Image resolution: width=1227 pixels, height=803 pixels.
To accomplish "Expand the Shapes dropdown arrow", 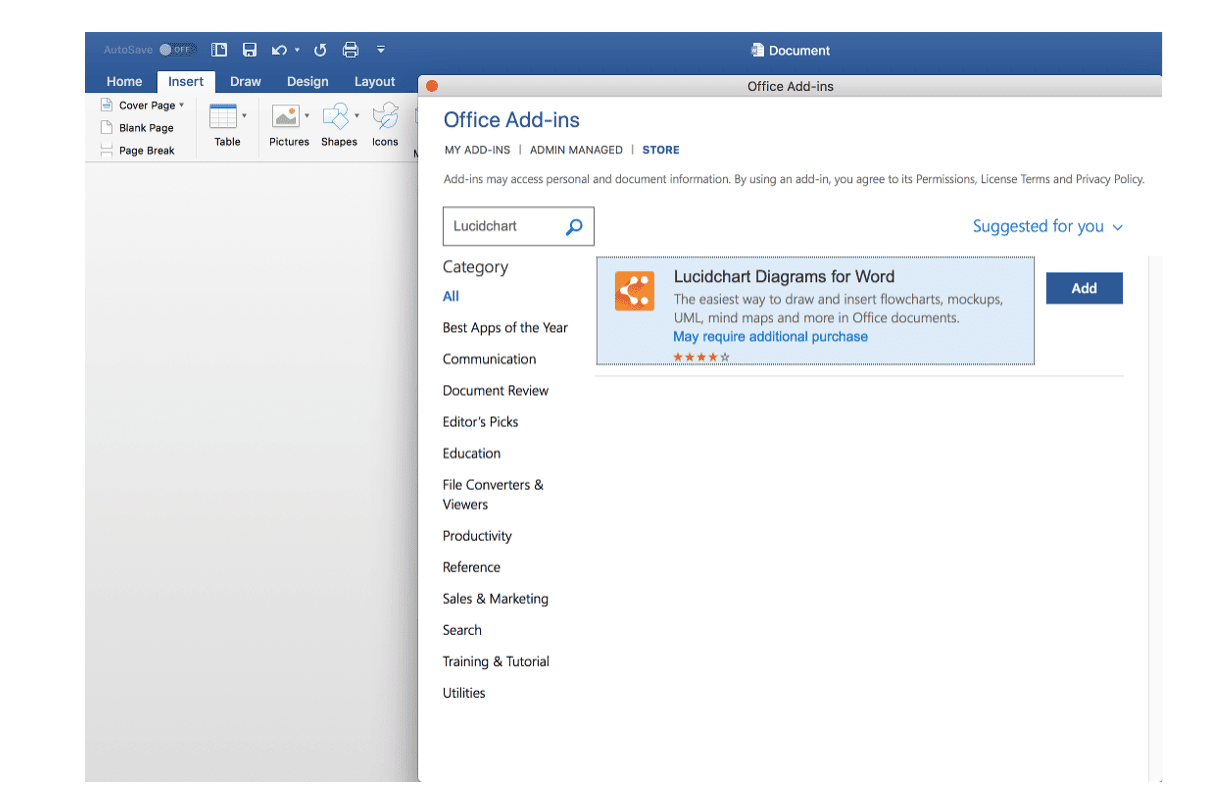I will pos(357,116).
